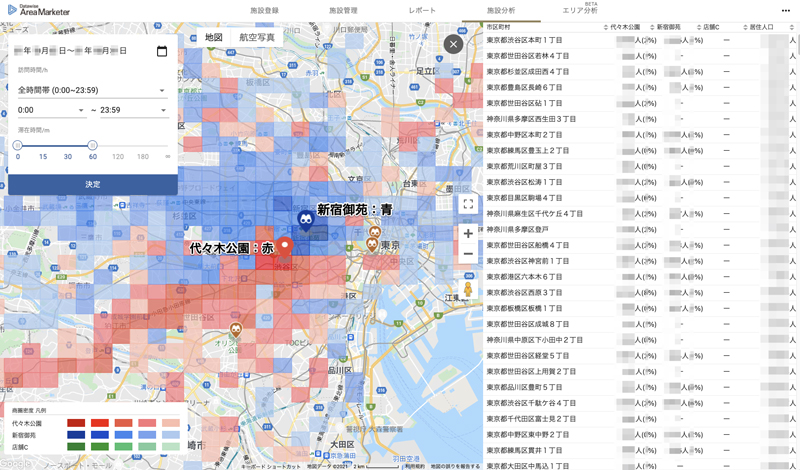Click the 15 mark on stay-time slider
Image resolution: width=800 pixels, height=470 pixels.
pyautogui.click(x=43, y=157)
